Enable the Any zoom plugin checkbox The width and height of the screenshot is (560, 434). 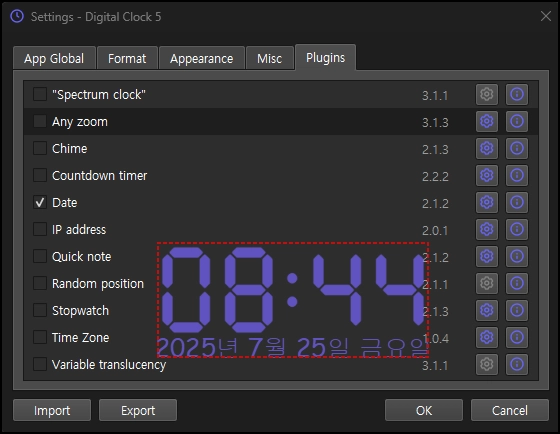(40, 121)
